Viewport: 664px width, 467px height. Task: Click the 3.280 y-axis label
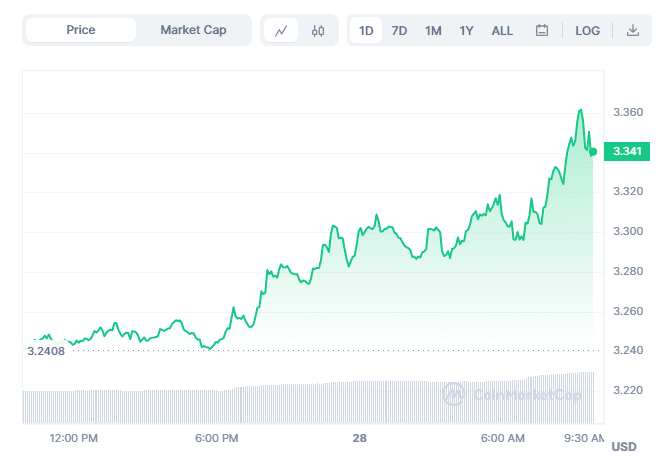click(628, 271)
